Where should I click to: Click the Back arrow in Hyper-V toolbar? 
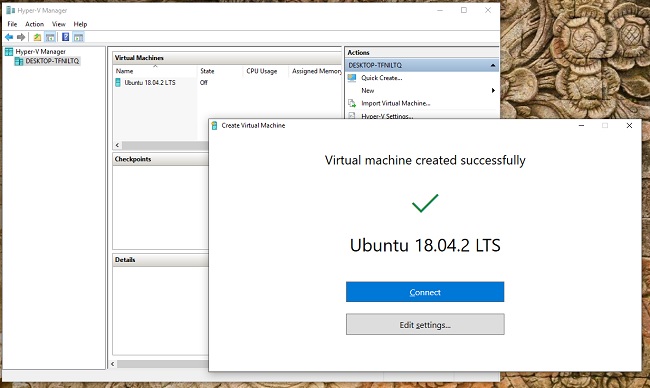9,37
